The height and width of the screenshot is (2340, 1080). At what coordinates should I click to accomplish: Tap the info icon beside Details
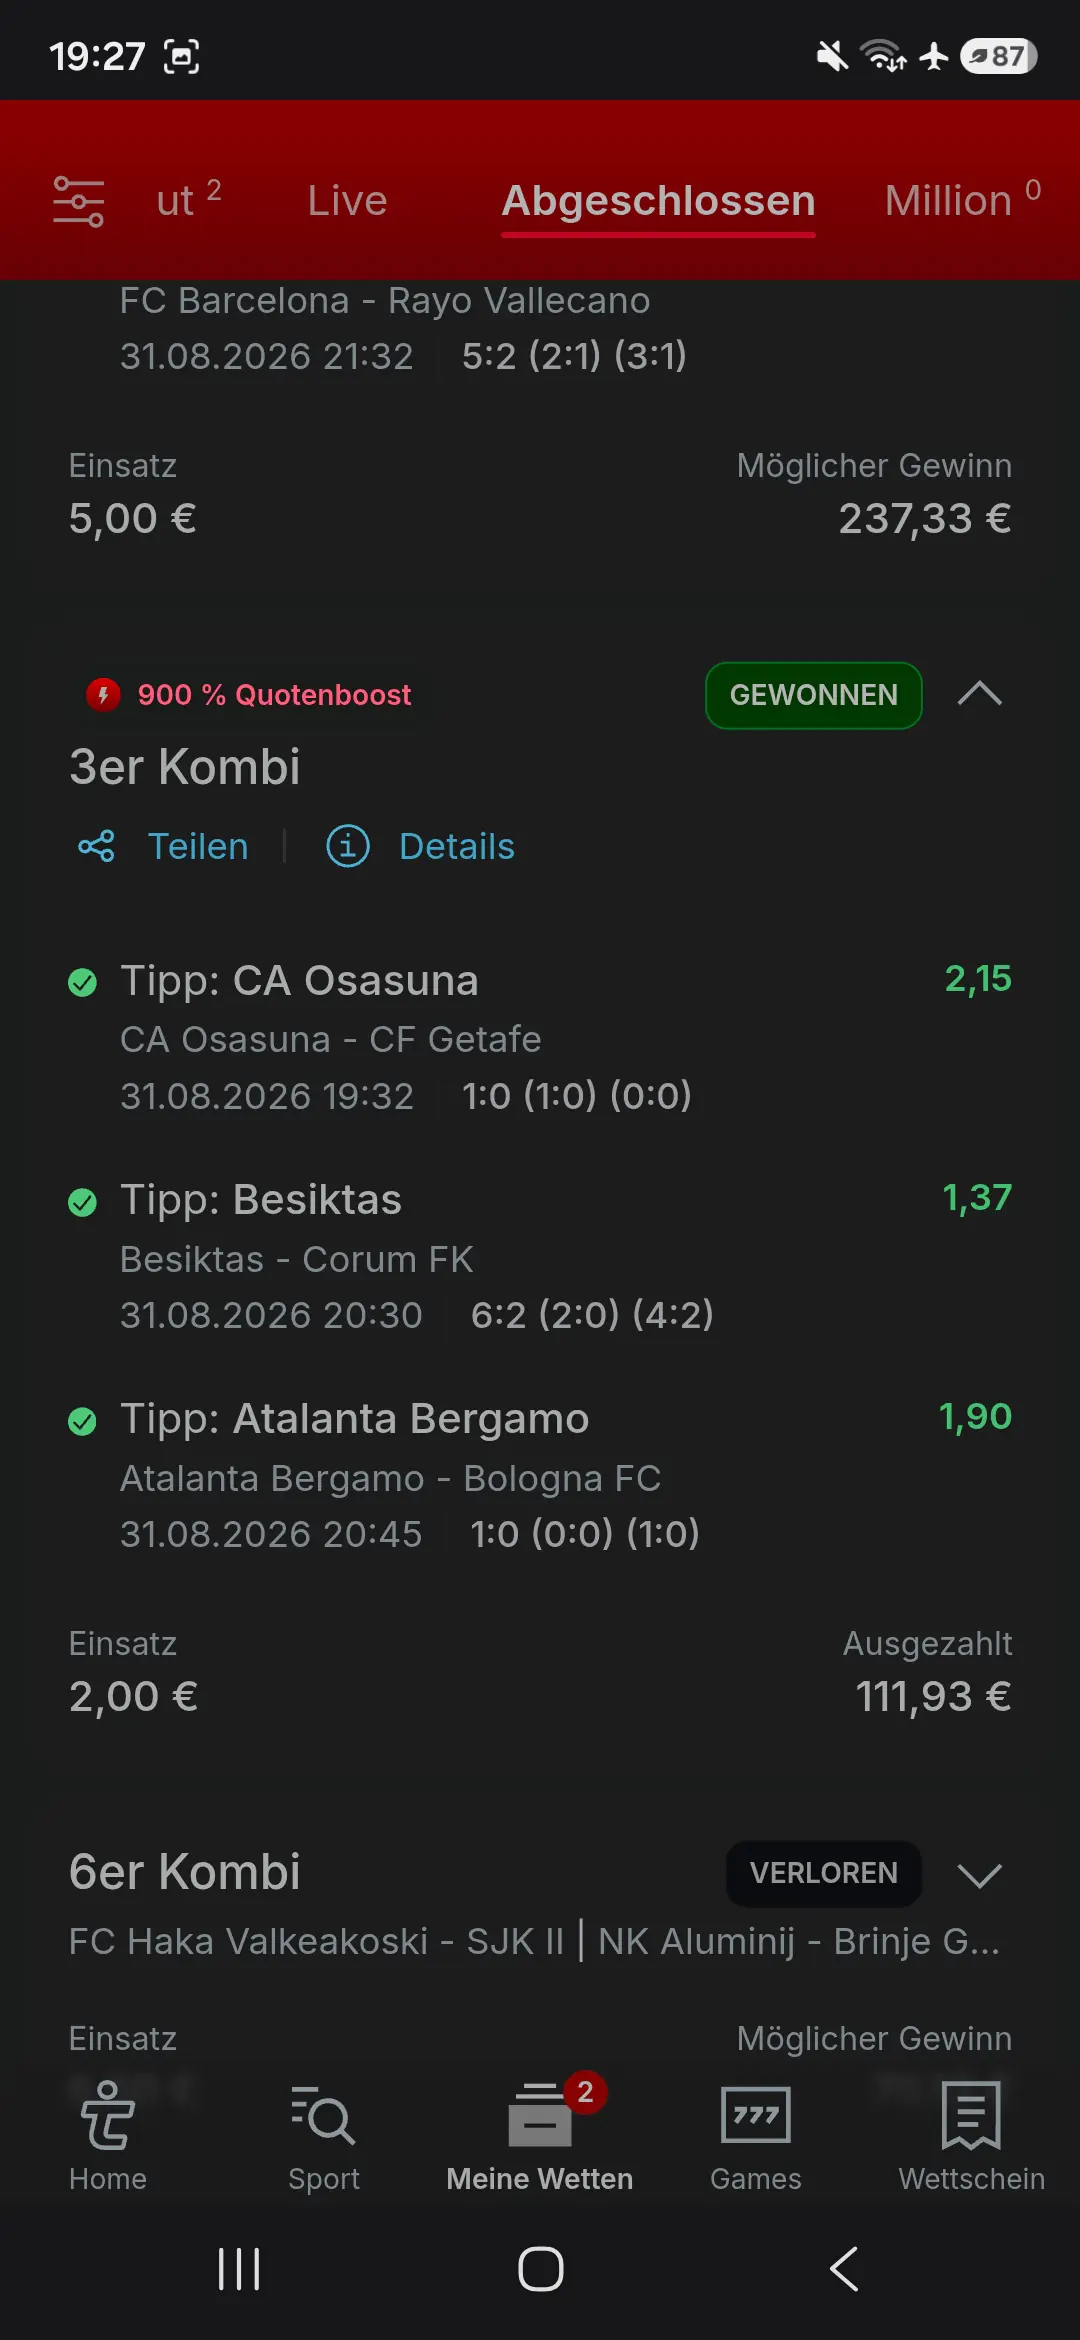pyautogui.click(x=348, y=846)
